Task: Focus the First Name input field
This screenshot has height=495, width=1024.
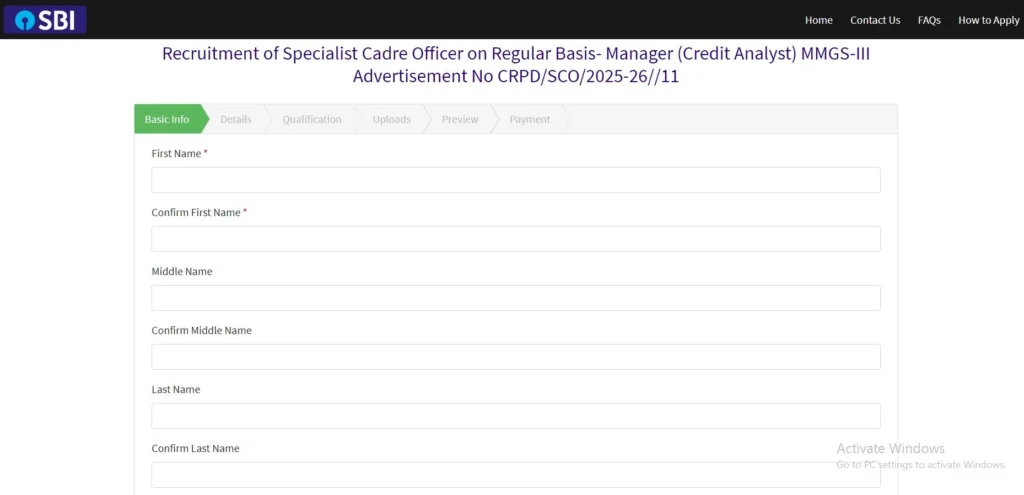Action: (x=516, y=180)
